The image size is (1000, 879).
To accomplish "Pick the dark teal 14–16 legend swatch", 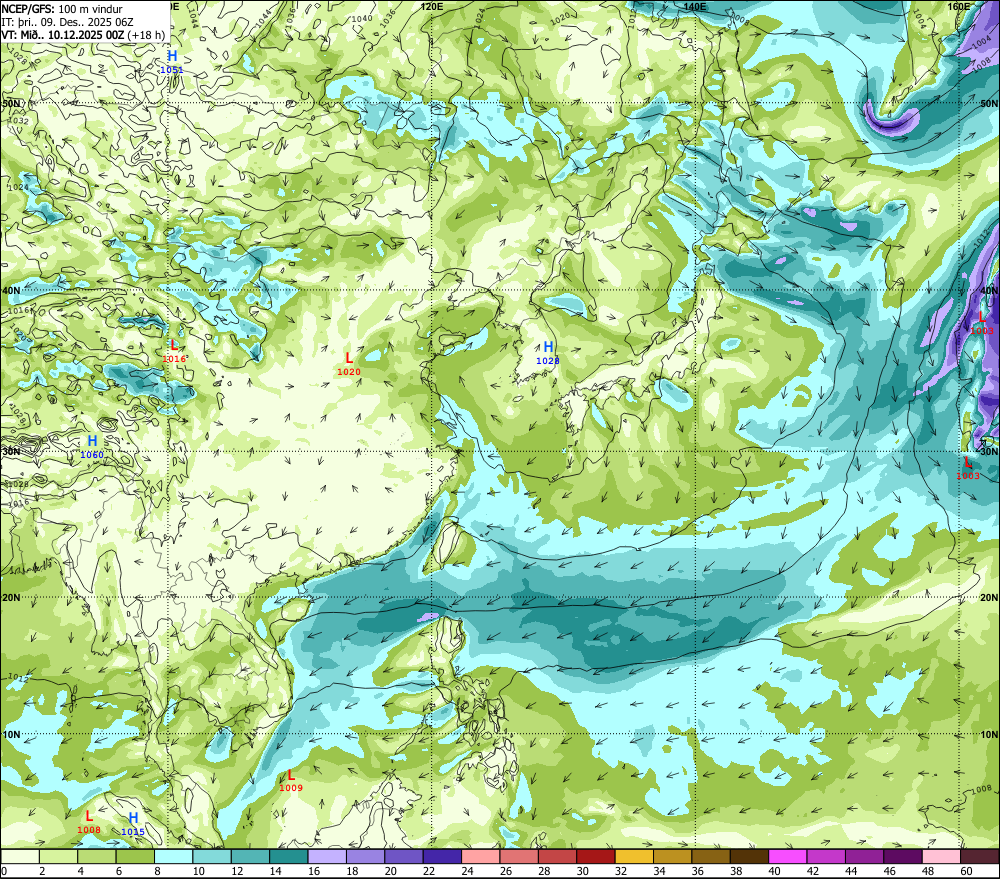I will 289,856.
